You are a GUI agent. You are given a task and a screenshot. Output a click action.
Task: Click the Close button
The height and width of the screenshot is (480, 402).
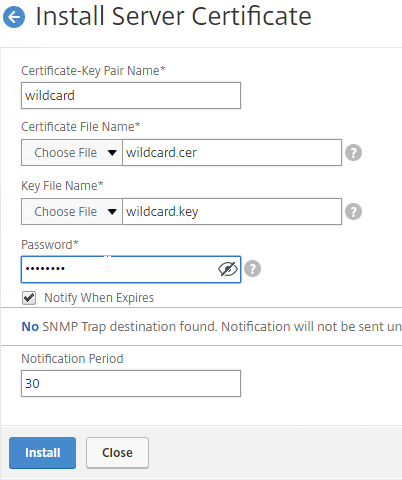point(117,453)
